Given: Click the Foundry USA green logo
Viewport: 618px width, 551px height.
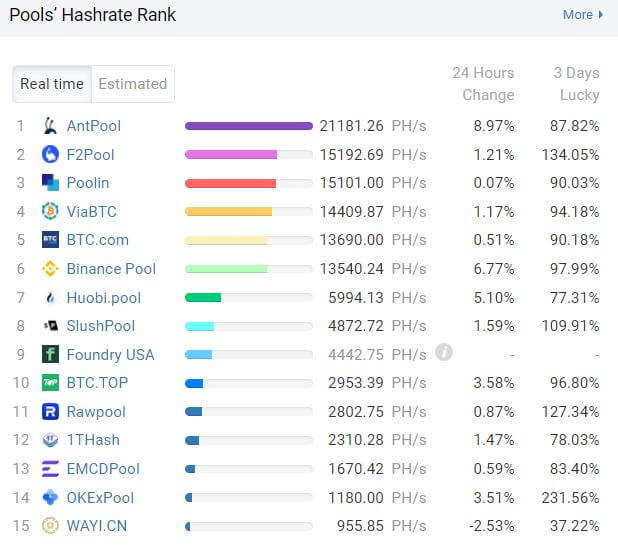Looking at the screenshot, I should [50, 354].
